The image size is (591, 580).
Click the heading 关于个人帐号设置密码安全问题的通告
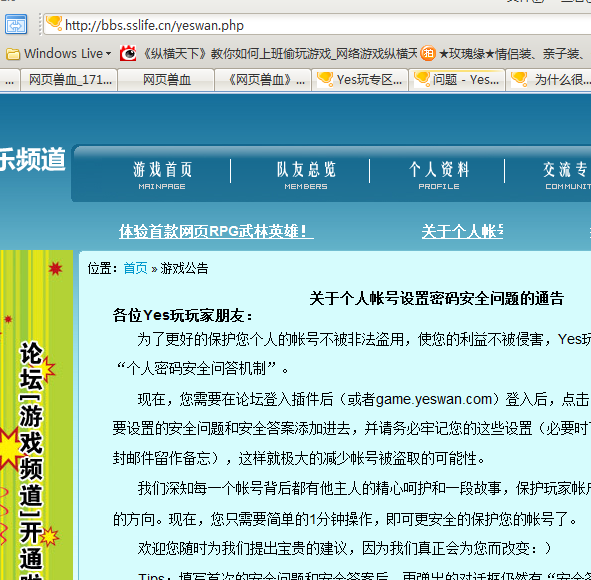tap(436, 298)
